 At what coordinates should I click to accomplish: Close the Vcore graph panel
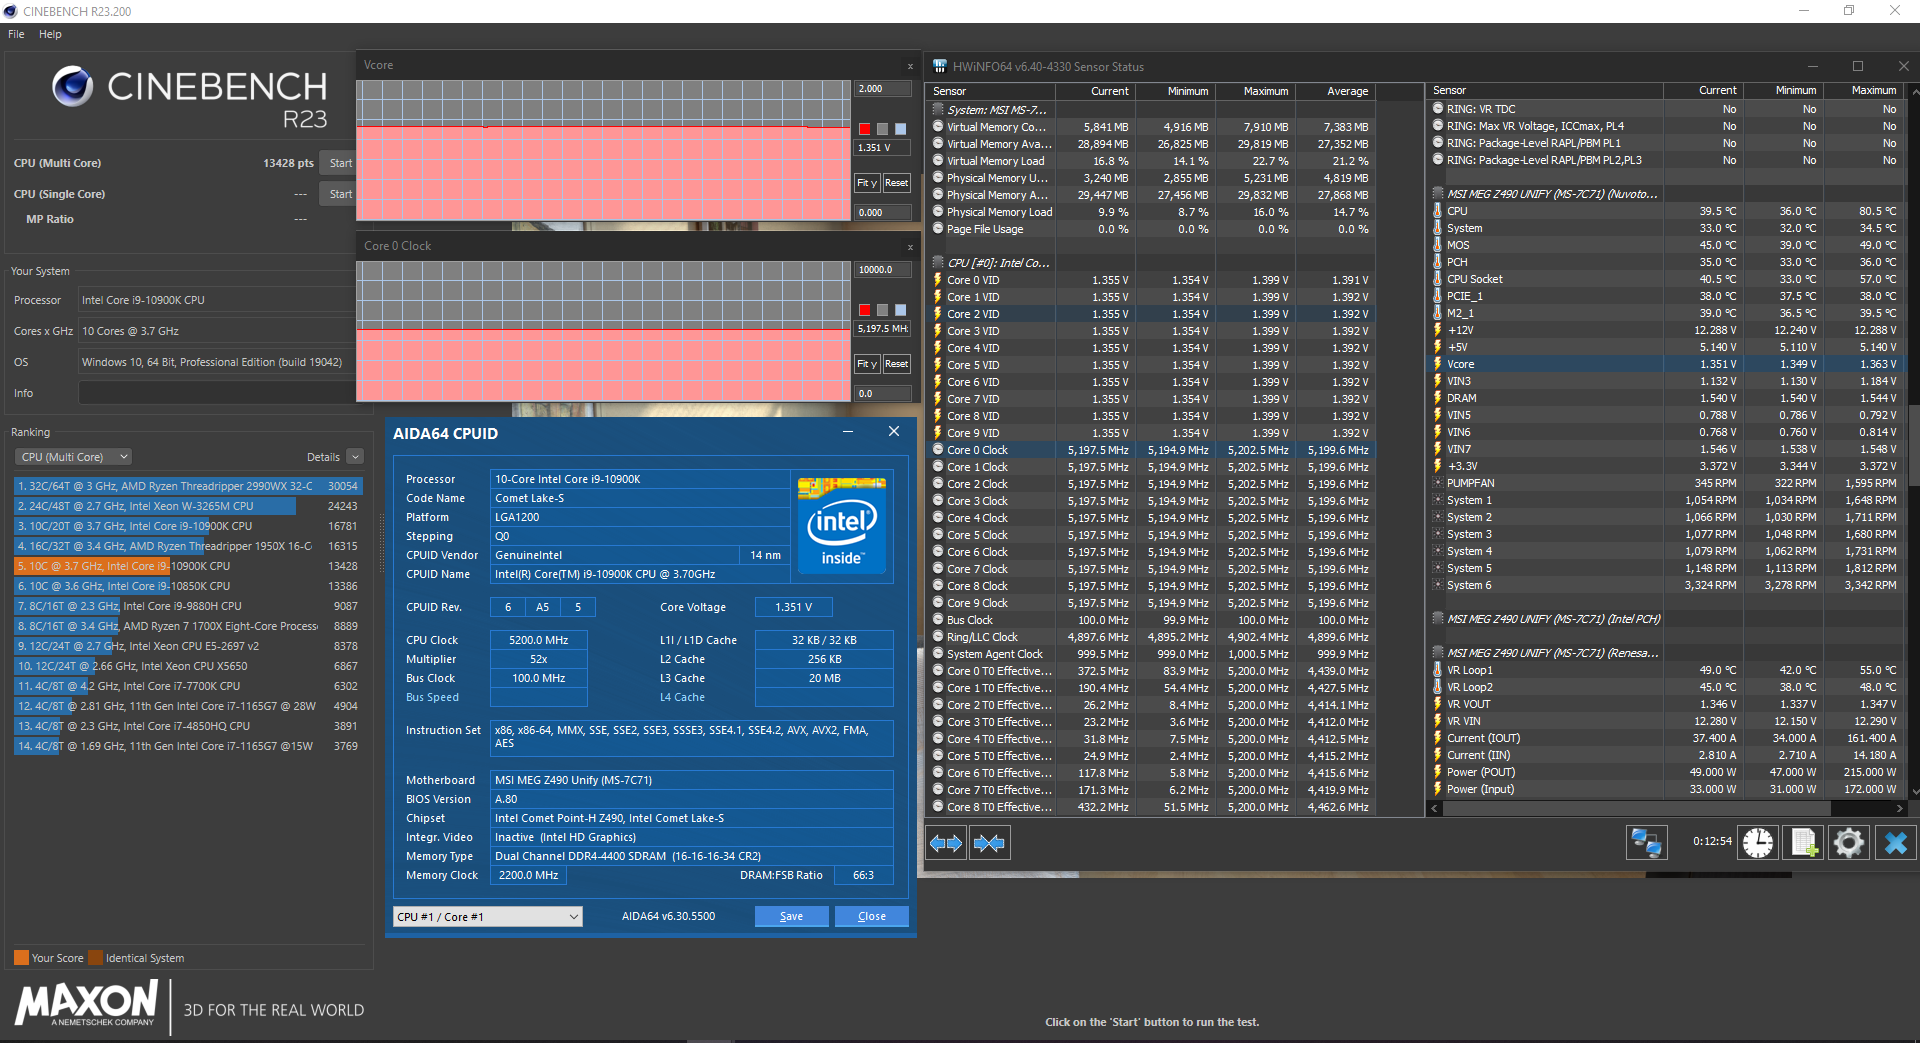910,66
